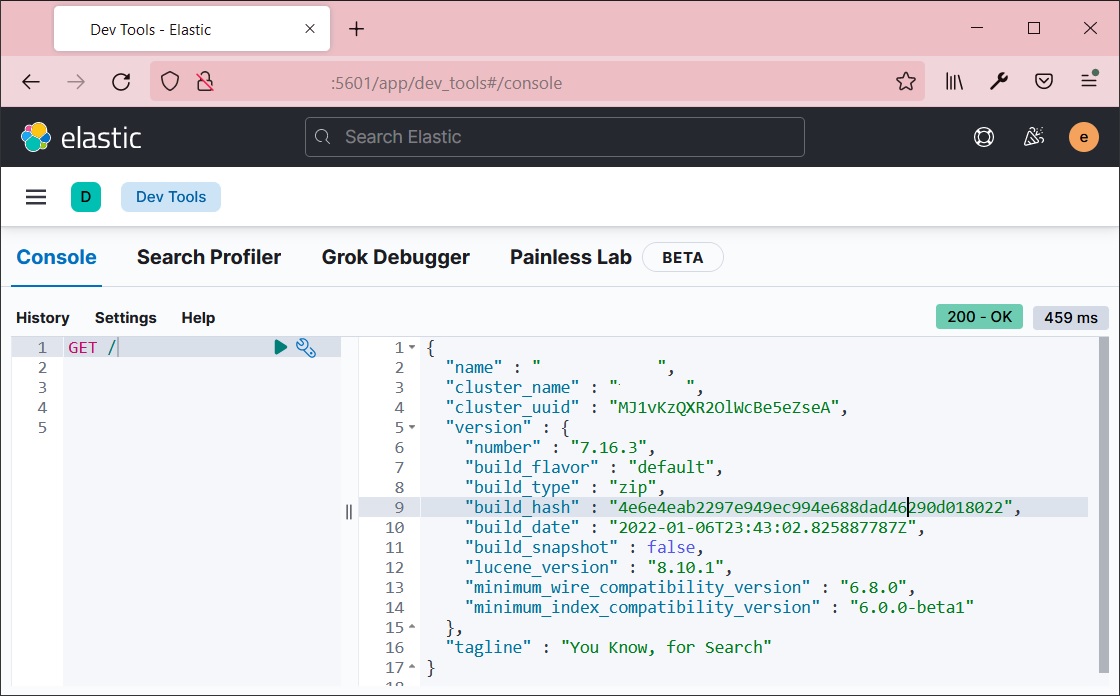This screenshot has height=696, width=1120.
Task: Open the help lifebuoy menu
Action: coord(984,137)
